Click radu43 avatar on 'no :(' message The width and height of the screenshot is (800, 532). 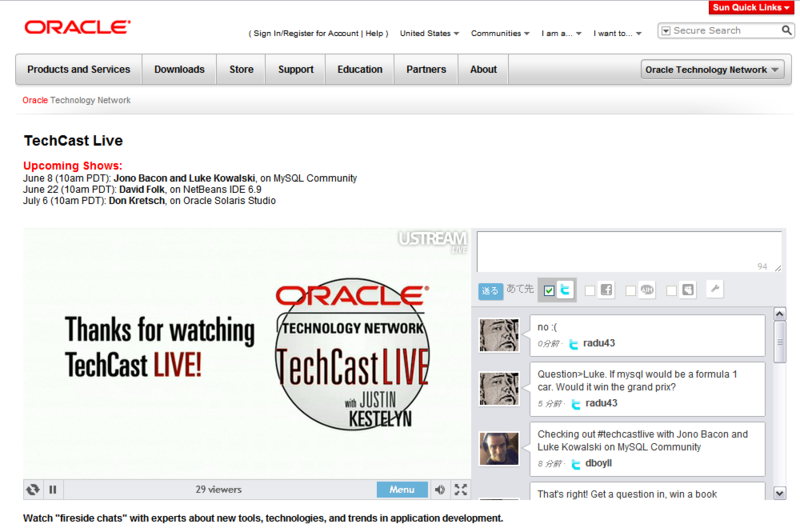point(499,335)
